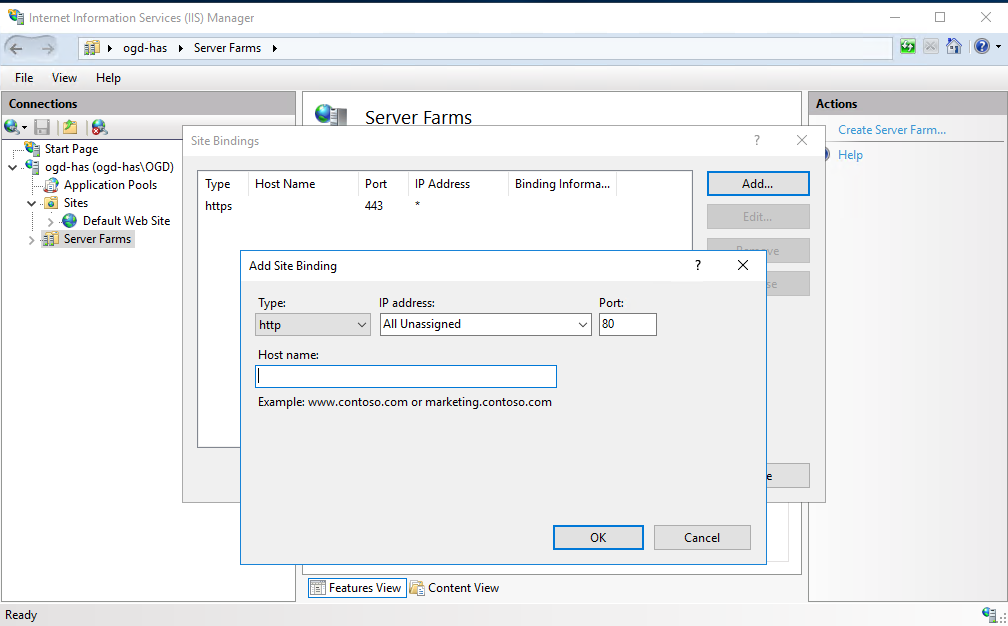
Task: Follow the Create Server Farm link
Action: 891,129
